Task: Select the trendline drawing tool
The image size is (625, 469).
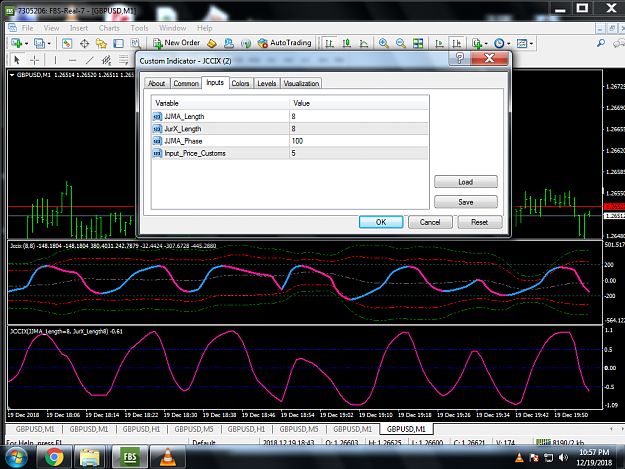Action: pos(90,60)
